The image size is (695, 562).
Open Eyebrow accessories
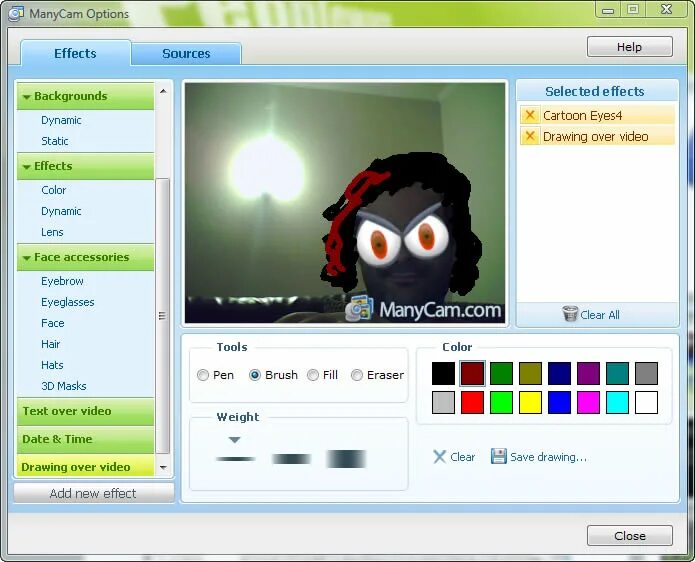coord(62,281)
